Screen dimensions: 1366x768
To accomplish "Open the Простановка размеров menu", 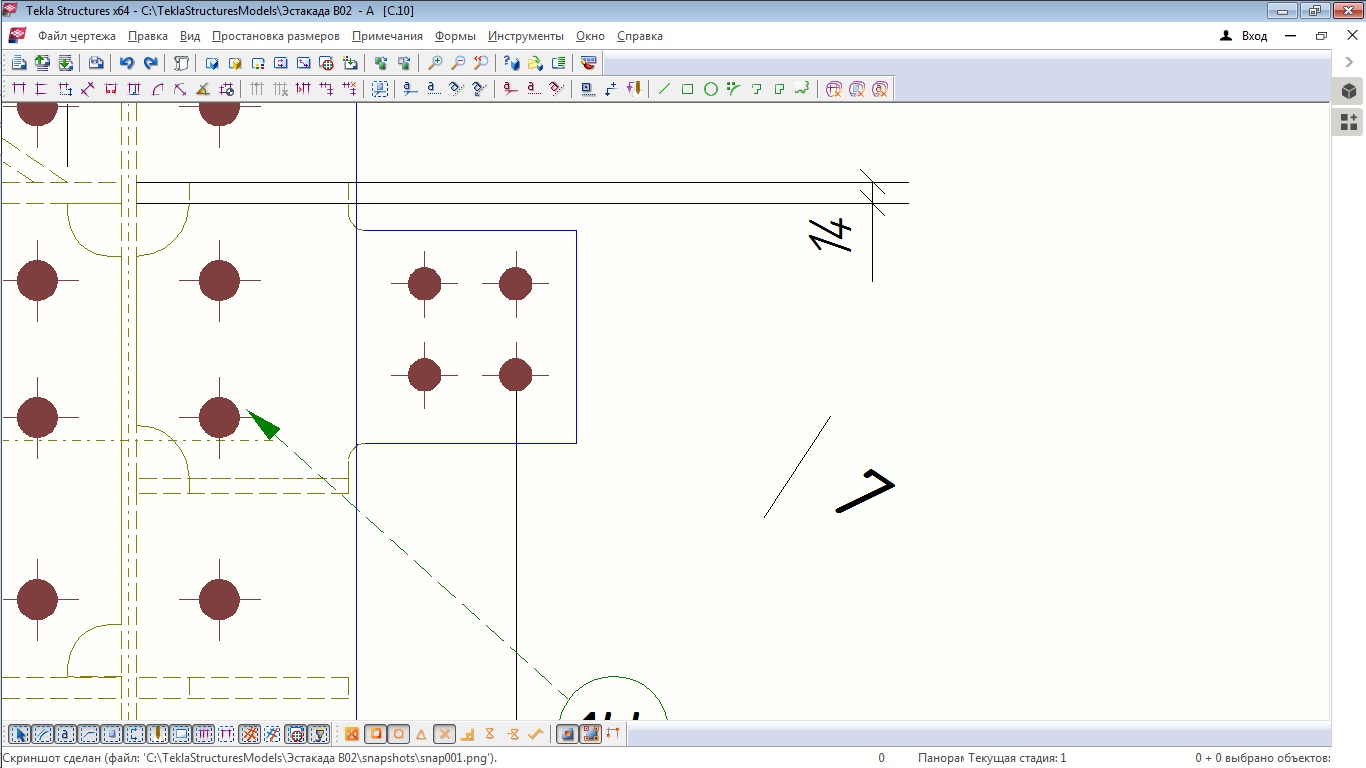I will click(276, 36).
